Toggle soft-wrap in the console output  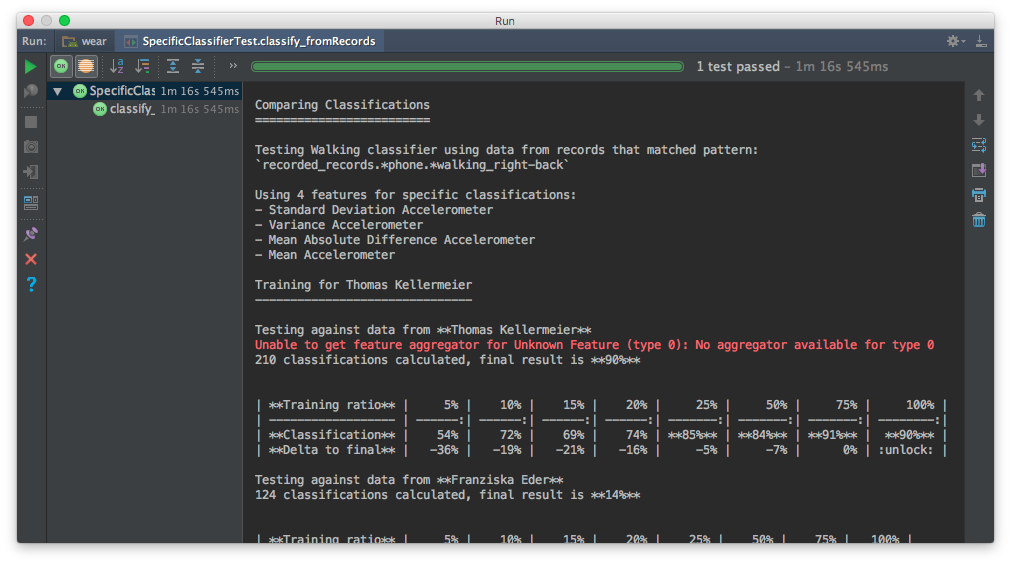point(979,145)
